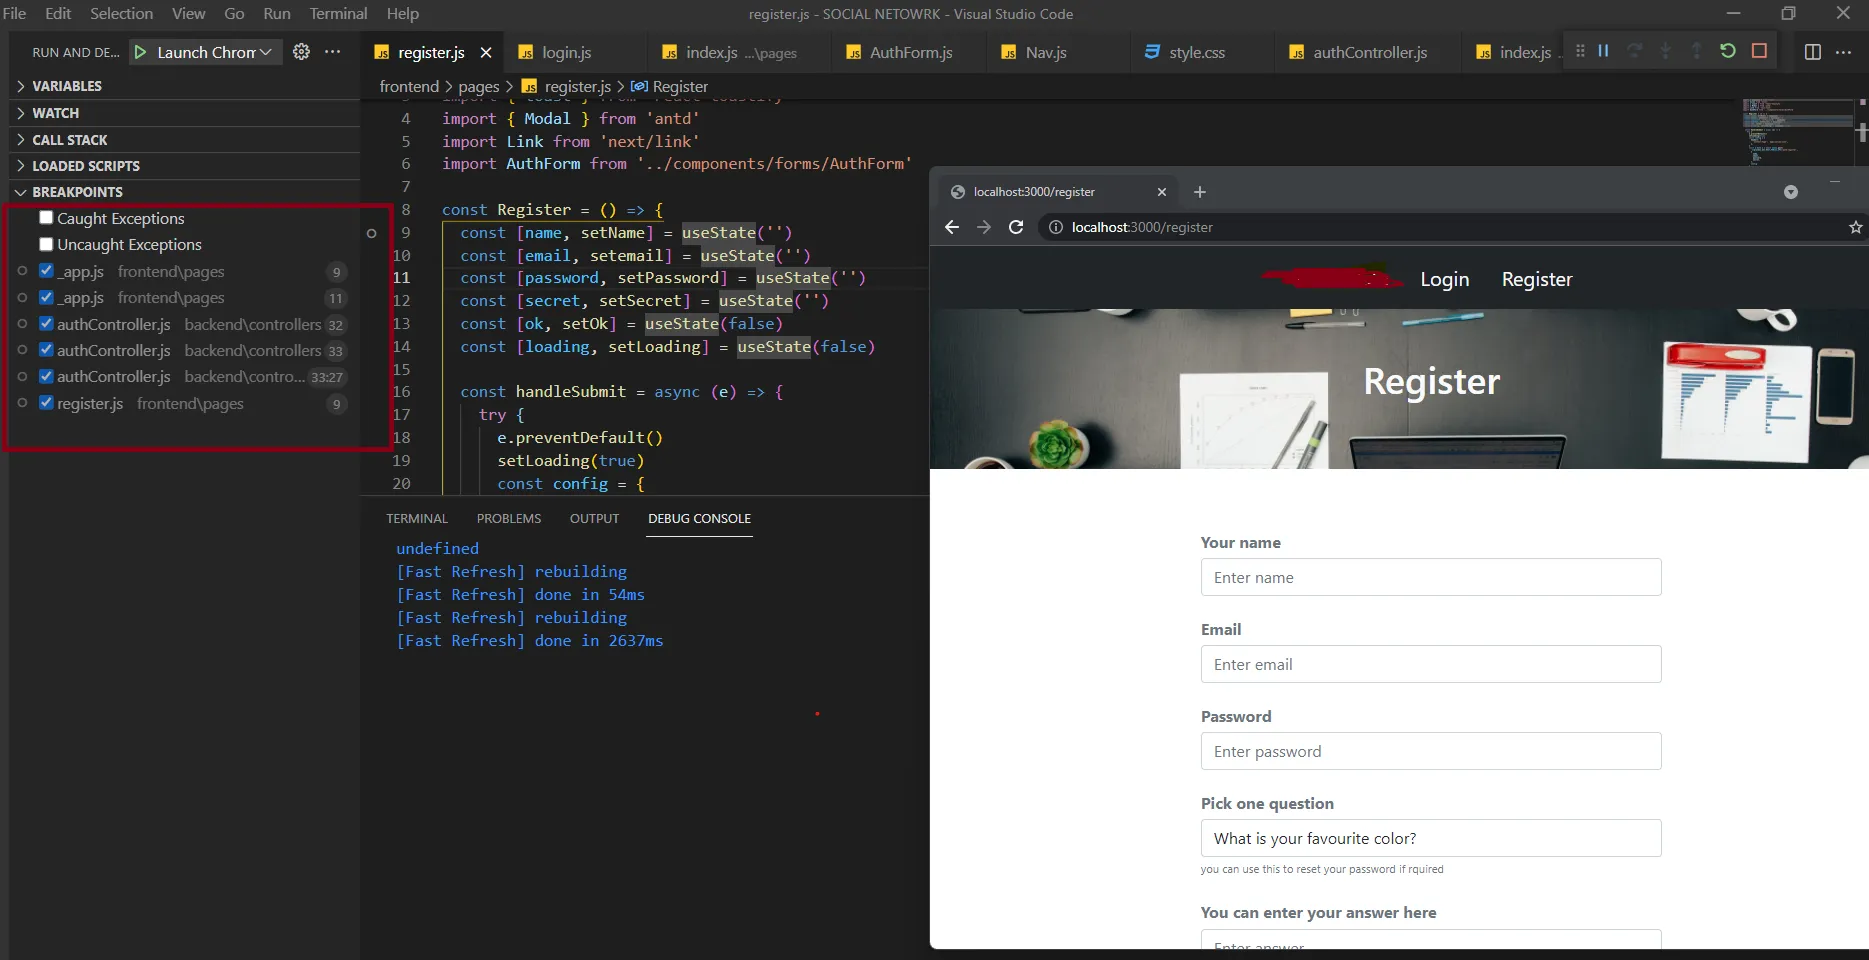Switch to the authController.js editor tab

1369,52
